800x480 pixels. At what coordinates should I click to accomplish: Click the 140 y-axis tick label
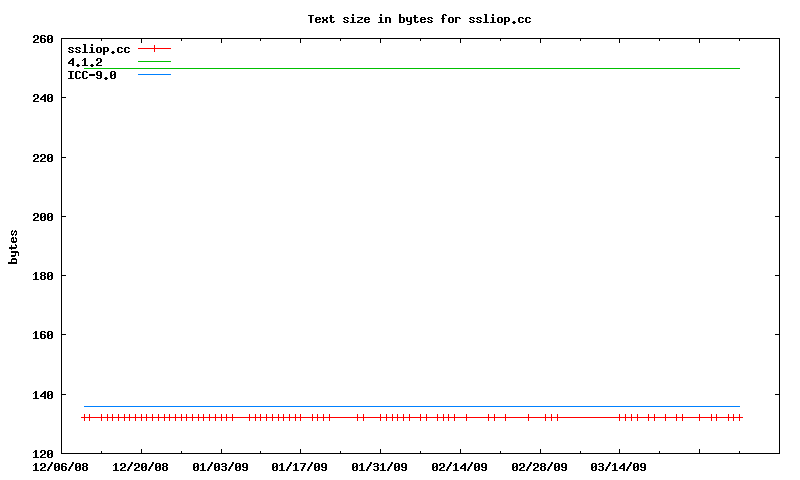point(43,394)
